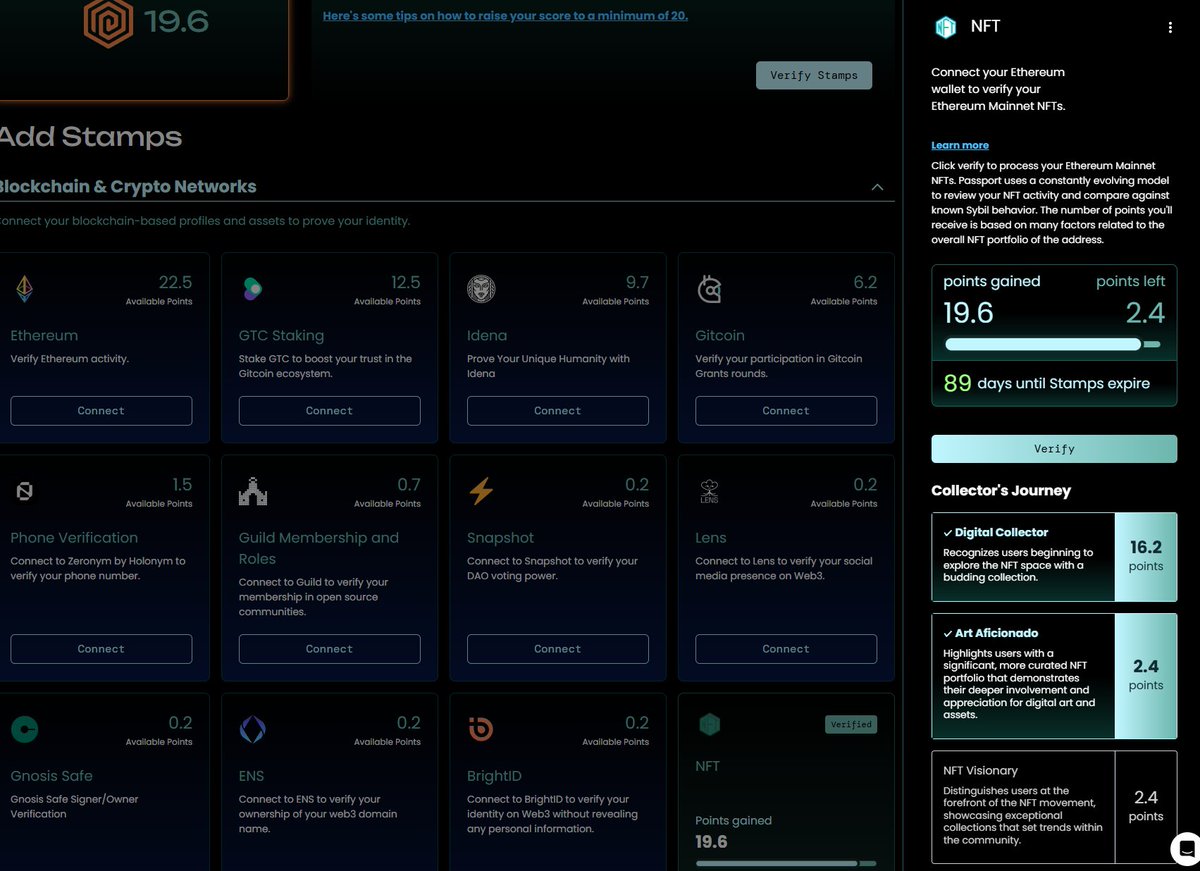Click the Snapshot lightning bolt icon
Screen dimensions: 1200x871
click(x=481, y=491)
